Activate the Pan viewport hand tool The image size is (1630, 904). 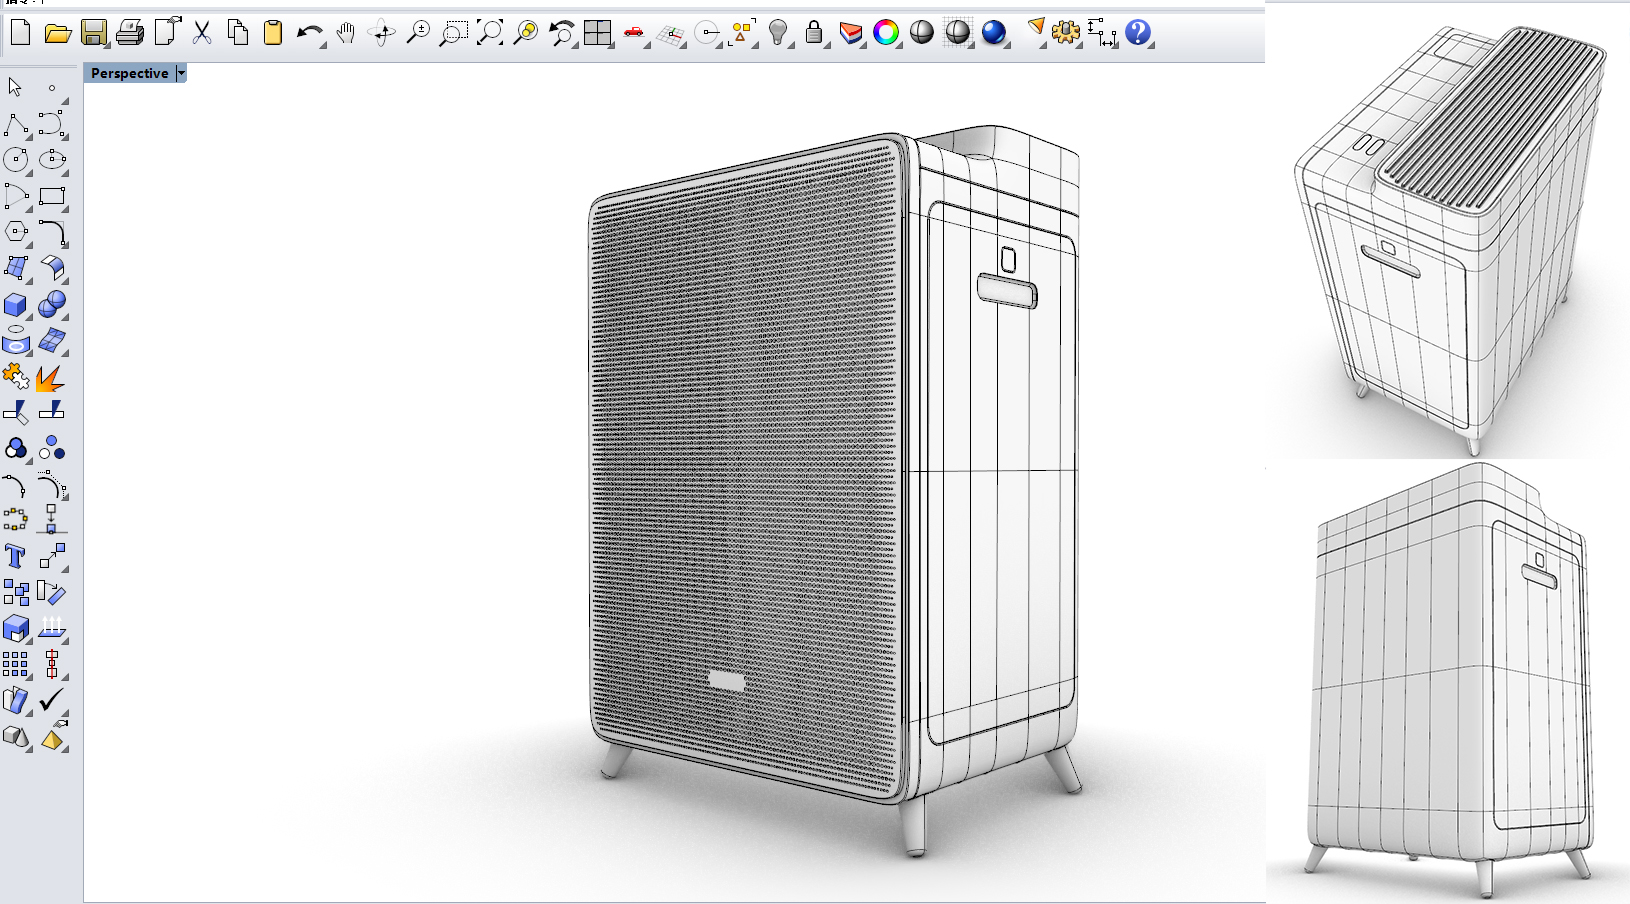pos(344,32)
